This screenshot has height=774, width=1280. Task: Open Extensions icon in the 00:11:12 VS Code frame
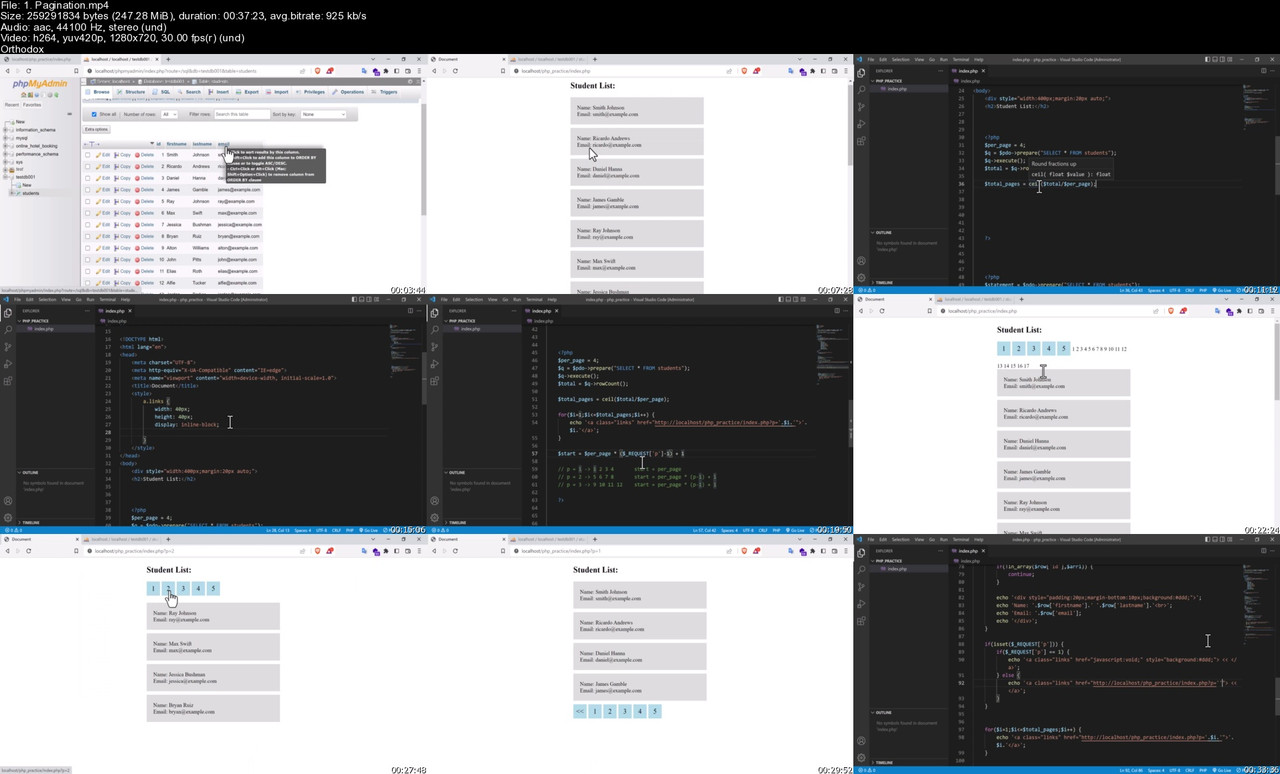pos(861,141)
